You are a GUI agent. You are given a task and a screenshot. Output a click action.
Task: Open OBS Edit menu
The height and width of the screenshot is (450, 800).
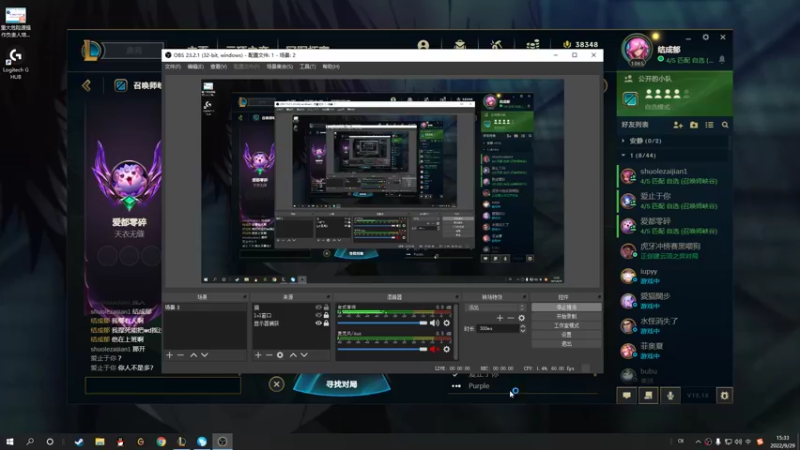(x=195, y=67)
